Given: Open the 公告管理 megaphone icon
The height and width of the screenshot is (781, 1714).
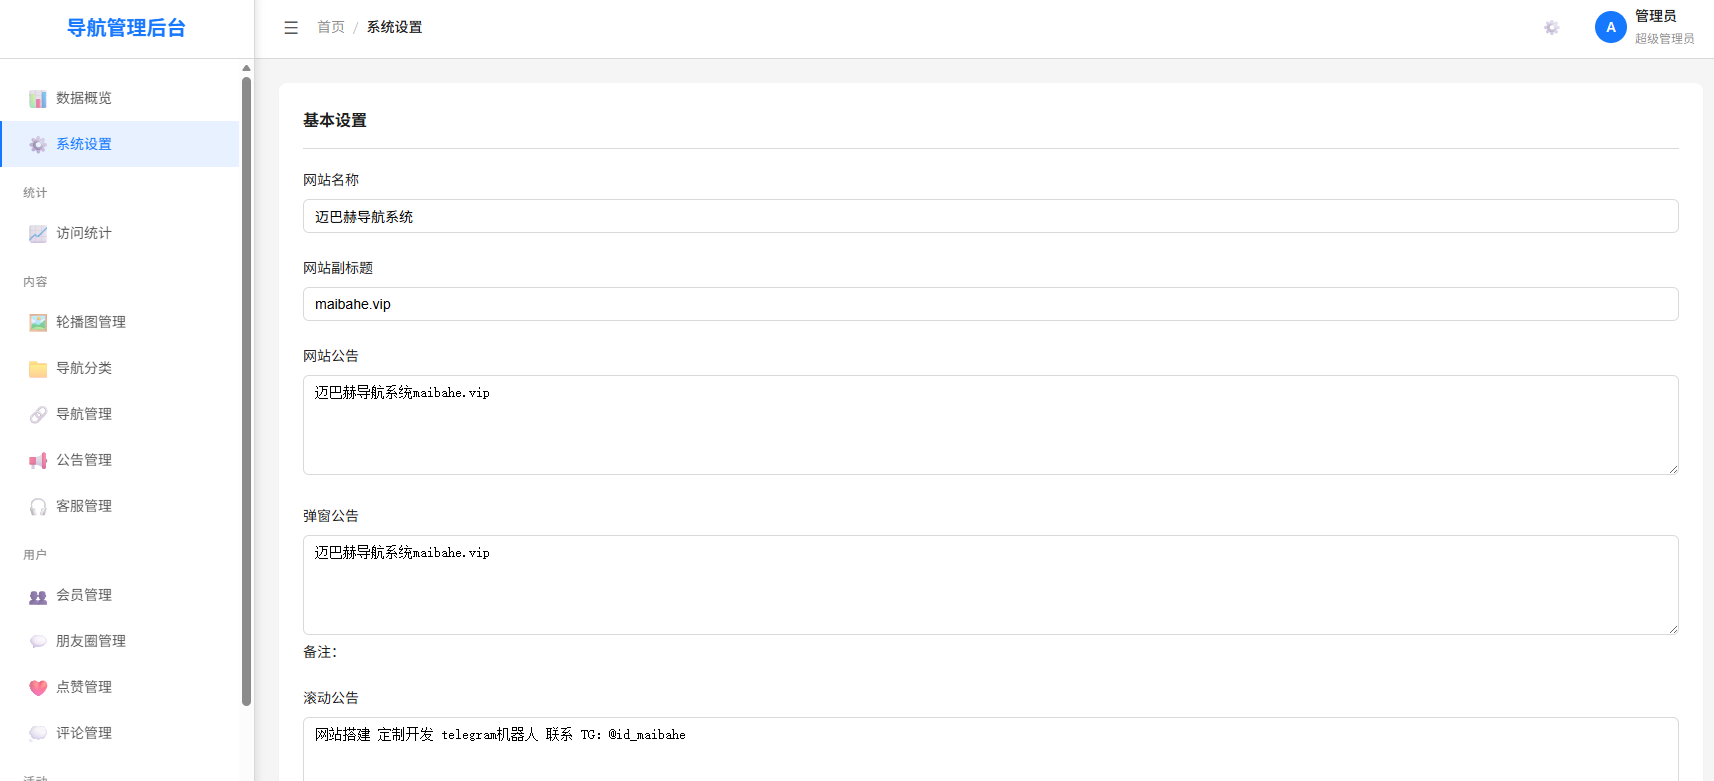Looking at the screenshot, I should tap(38, 461).
